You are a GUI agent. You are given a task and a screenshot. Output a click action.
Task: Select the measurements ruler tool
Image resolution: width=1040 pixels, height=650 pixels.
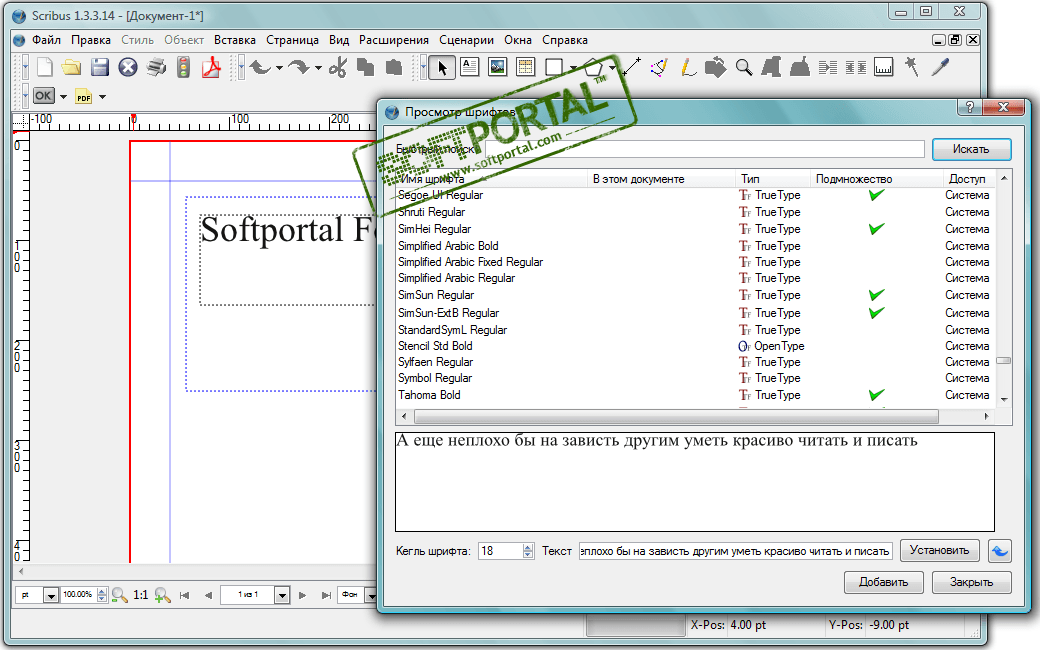pos(883,67)
